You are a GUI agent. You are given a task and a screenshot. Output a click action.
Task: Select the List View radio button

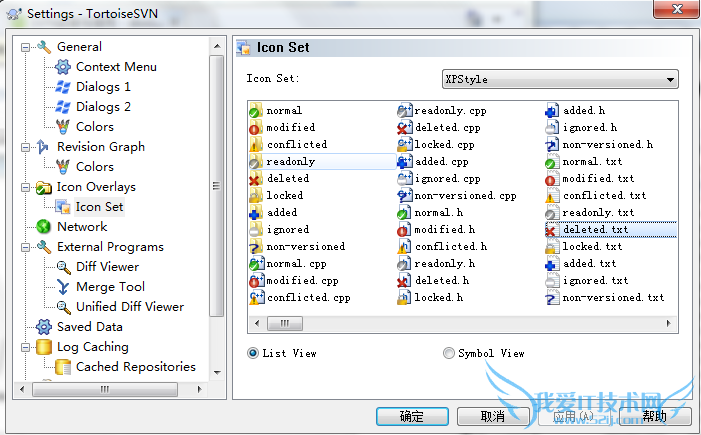[x=253, y=353]
